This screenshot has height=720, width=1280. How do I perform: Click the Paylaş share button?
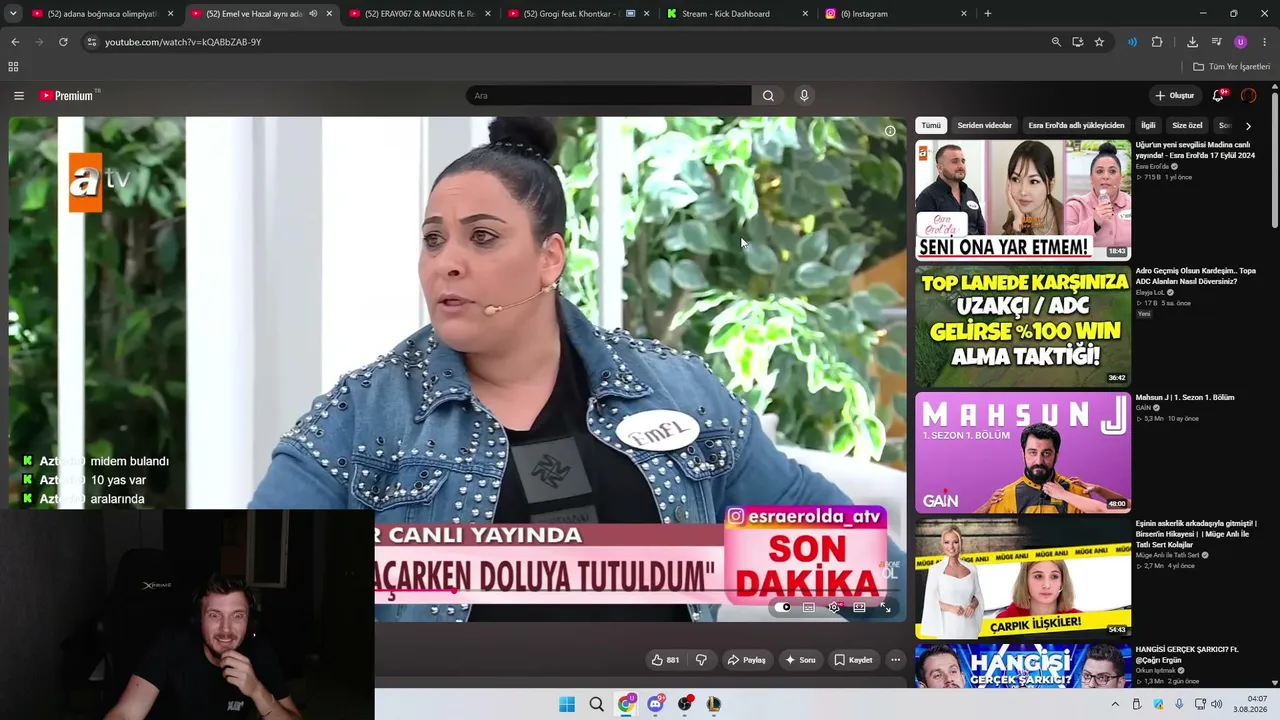coord(747,660)
